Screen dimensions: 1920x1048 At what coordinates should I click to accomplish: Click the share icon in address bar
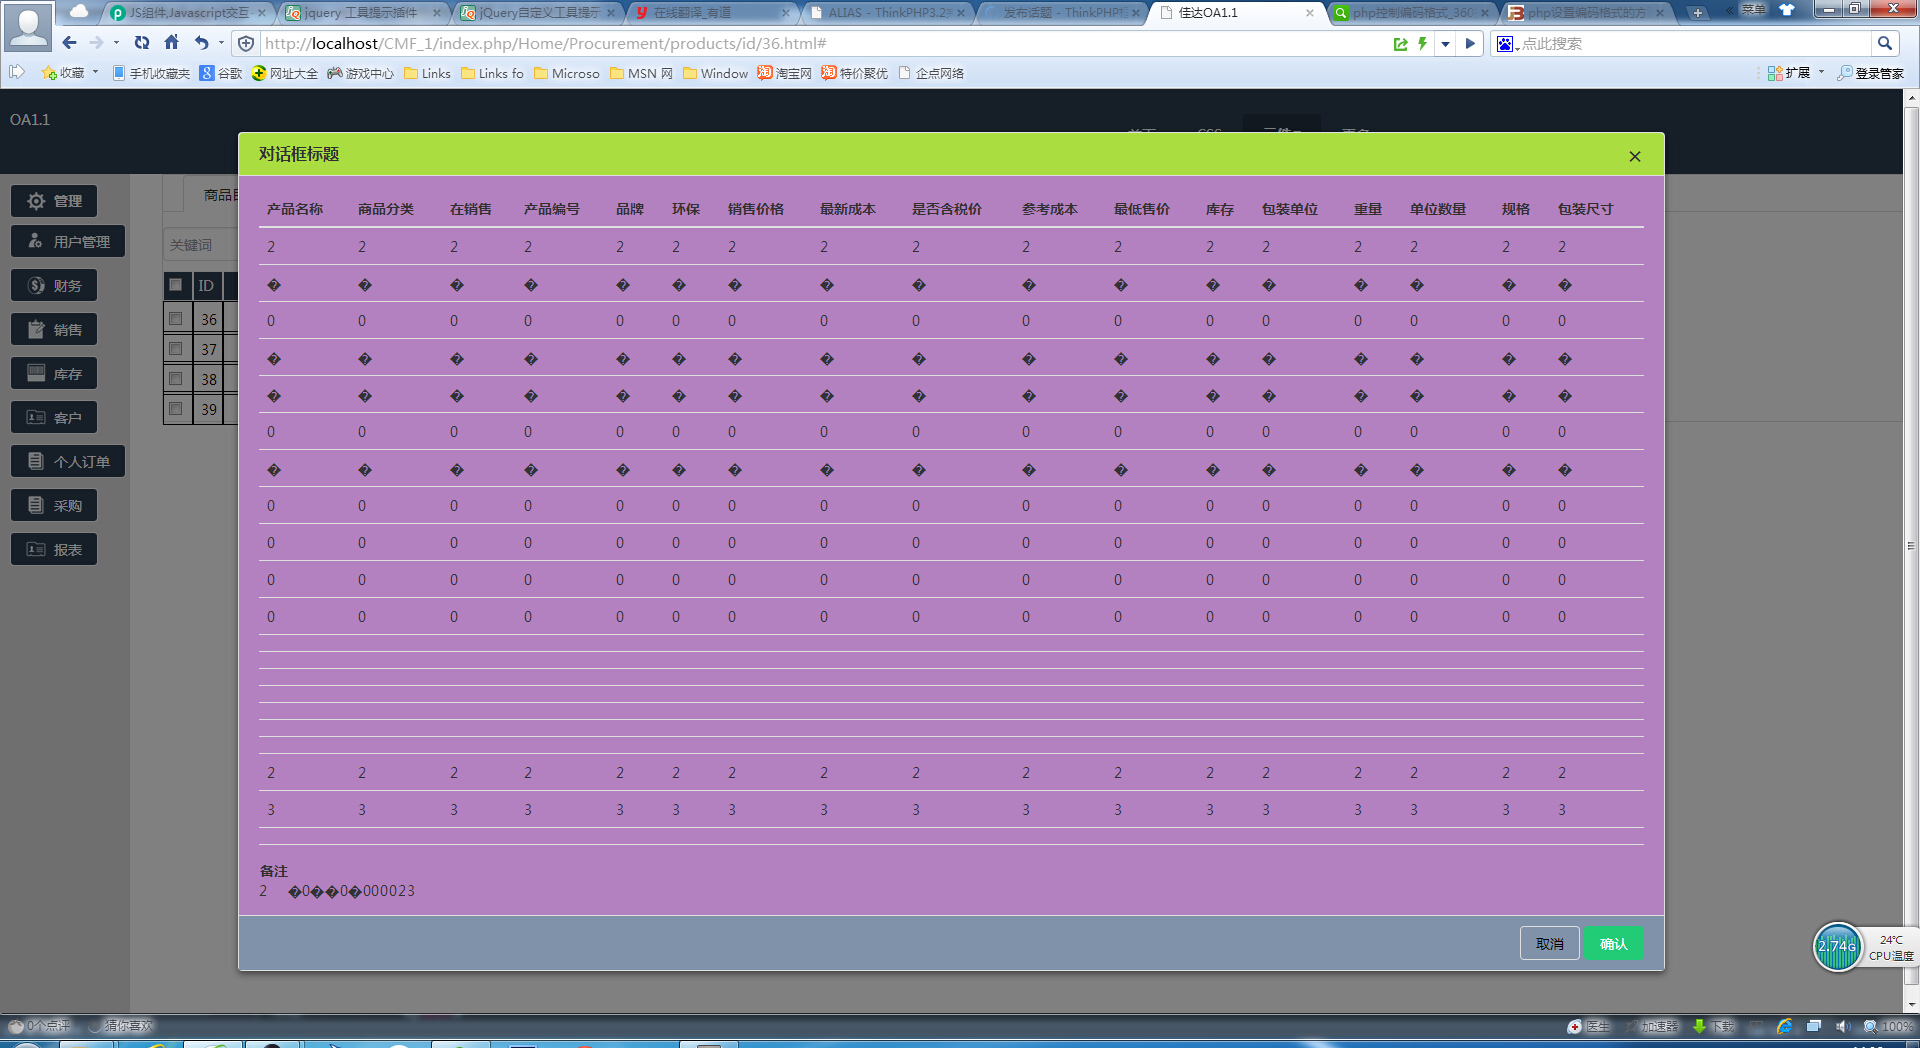(x=1400, y=43)
